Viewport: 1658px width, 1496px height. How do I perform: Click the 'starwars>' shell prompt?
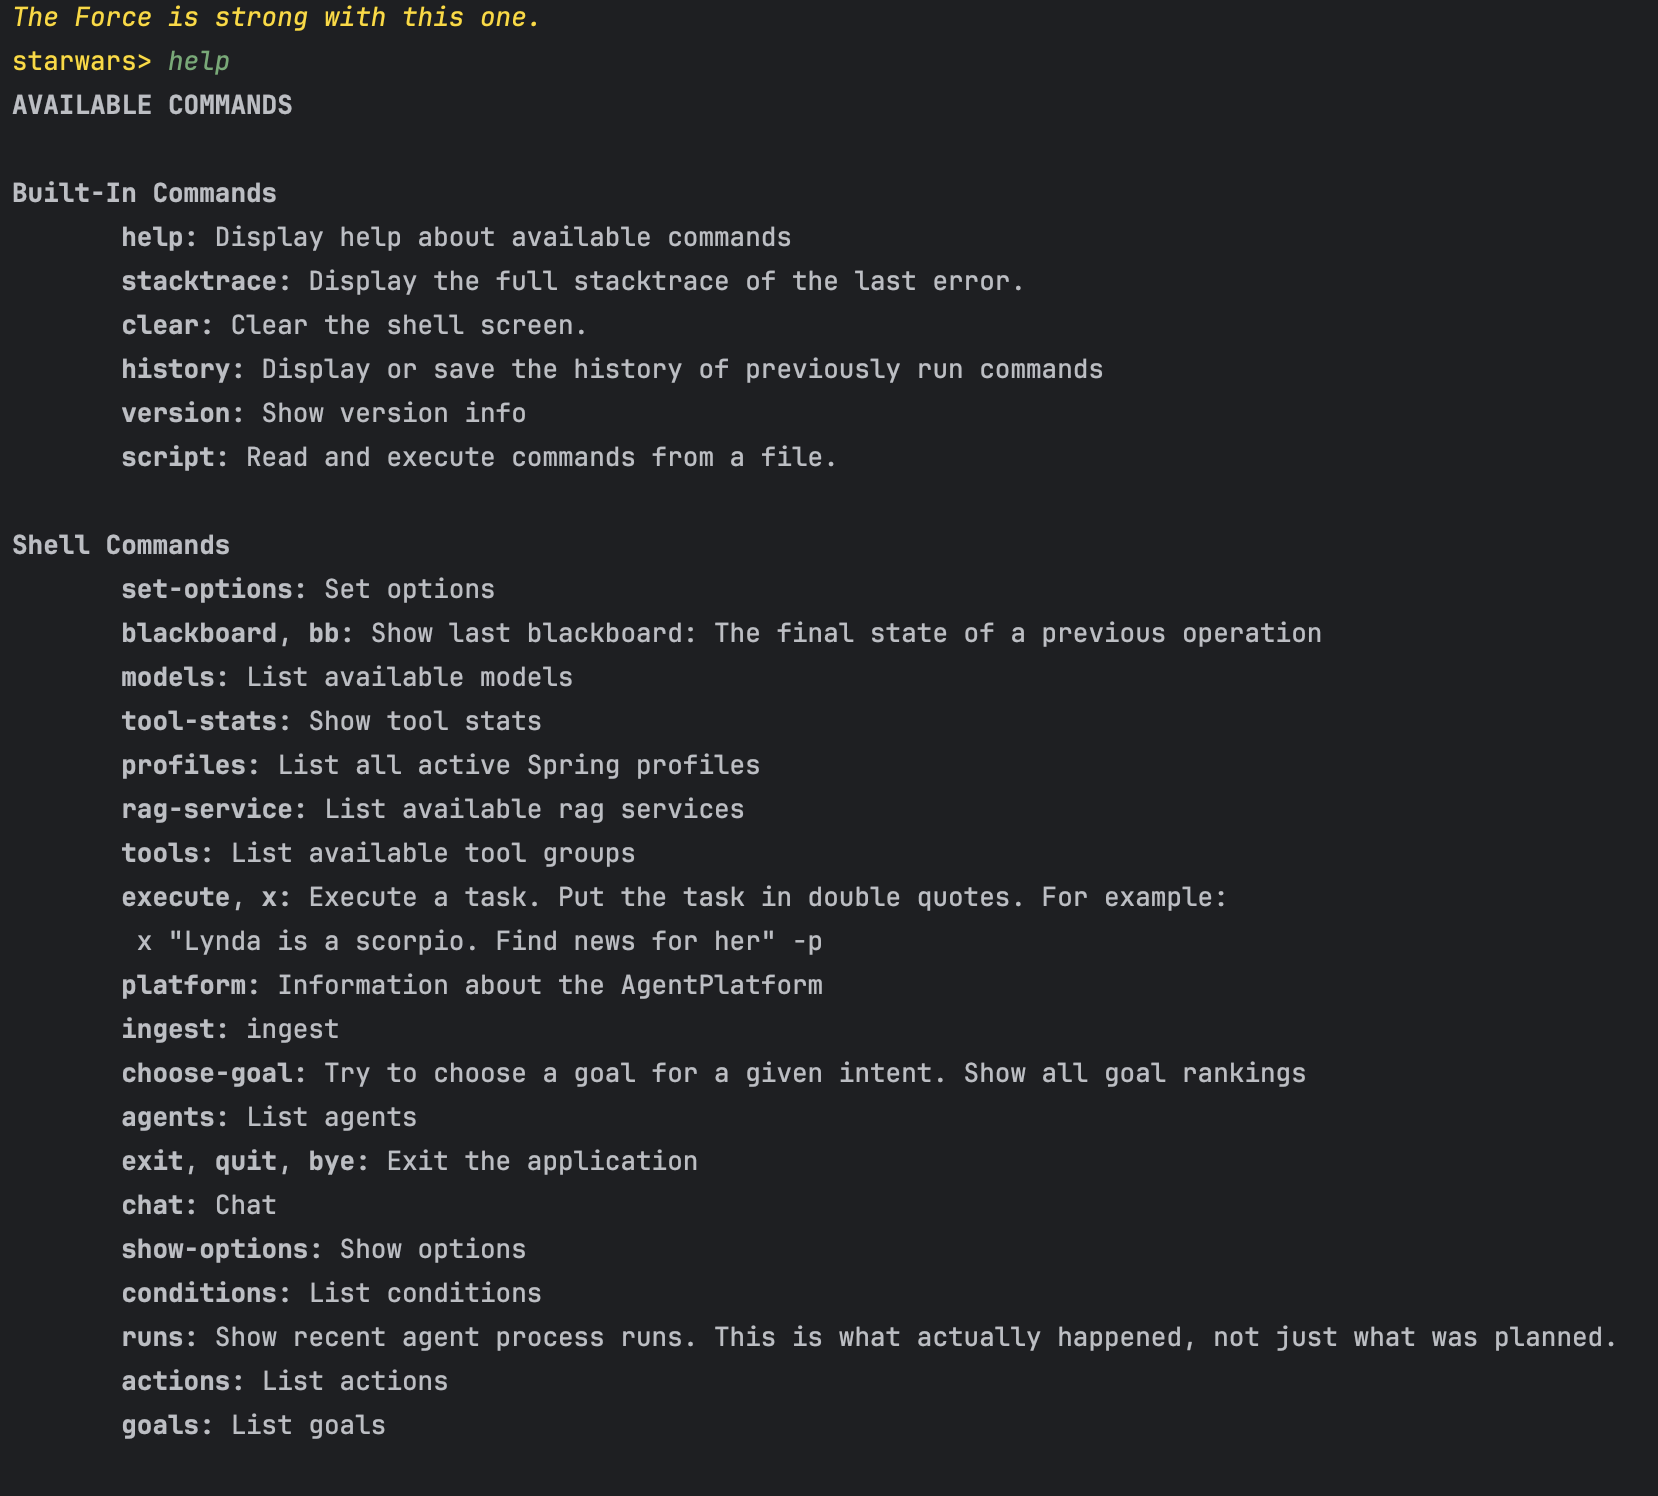(81, 62)
